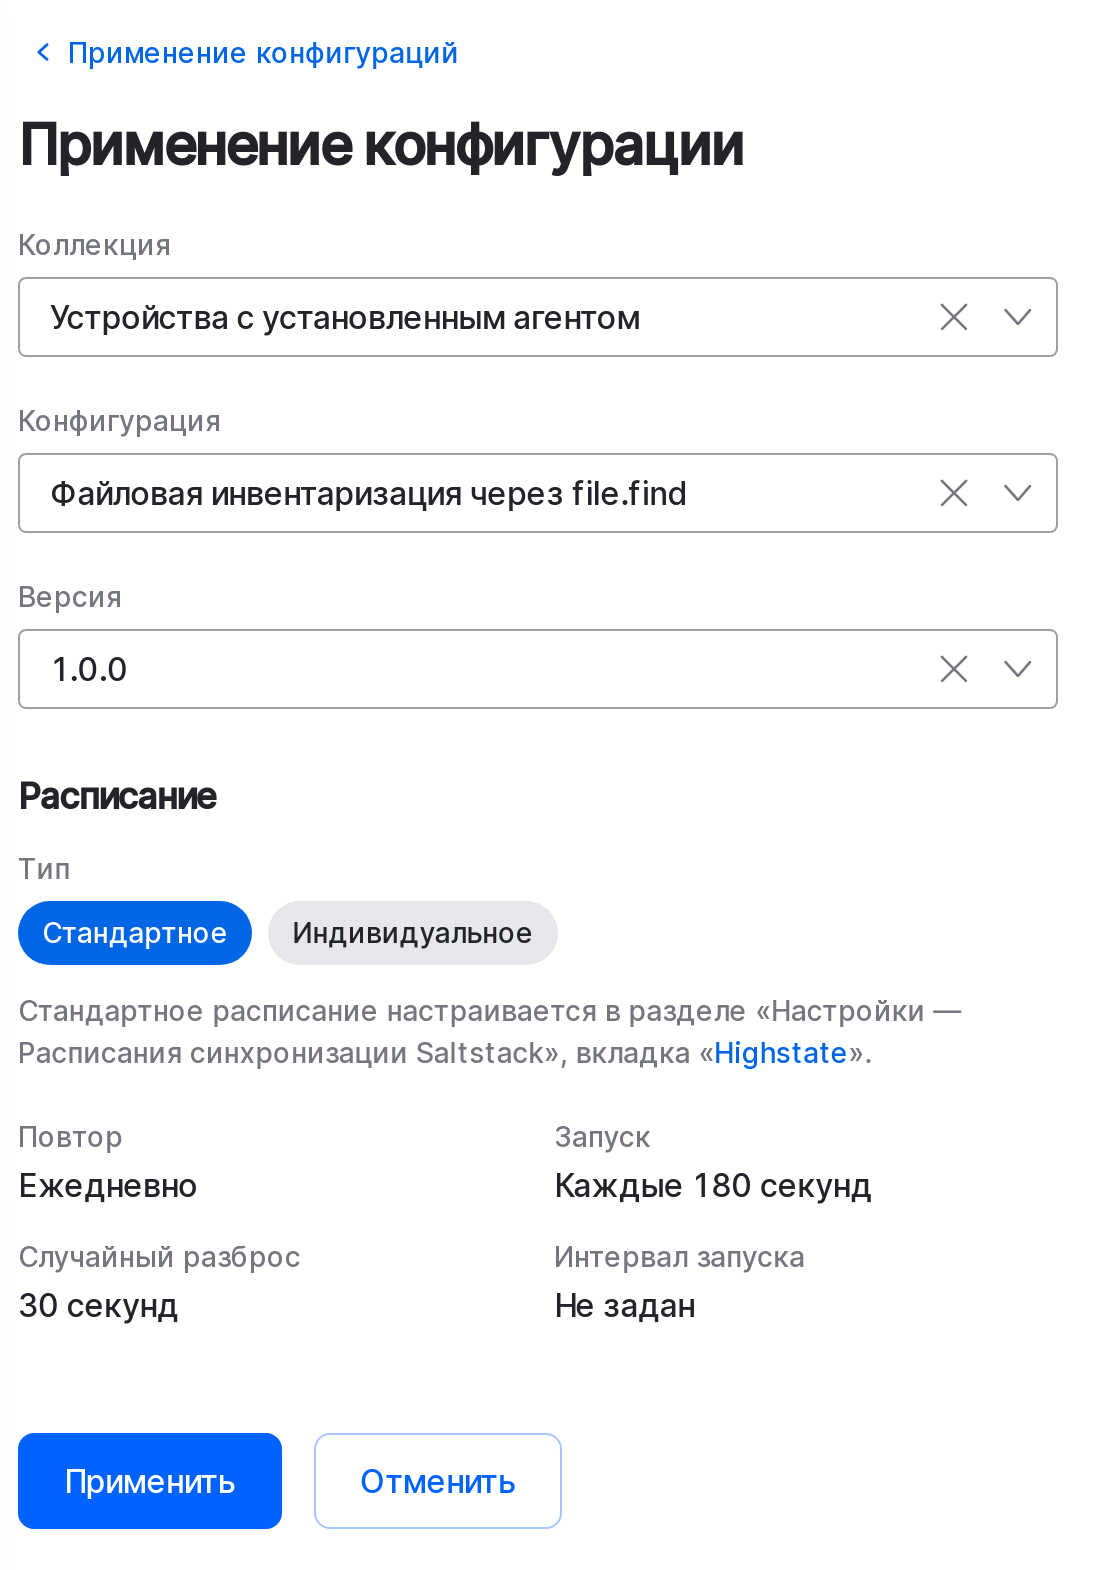Select the Индивидуальное schedule type
The width and height of the screenshot is (1105, 1570).
[412, 932]
